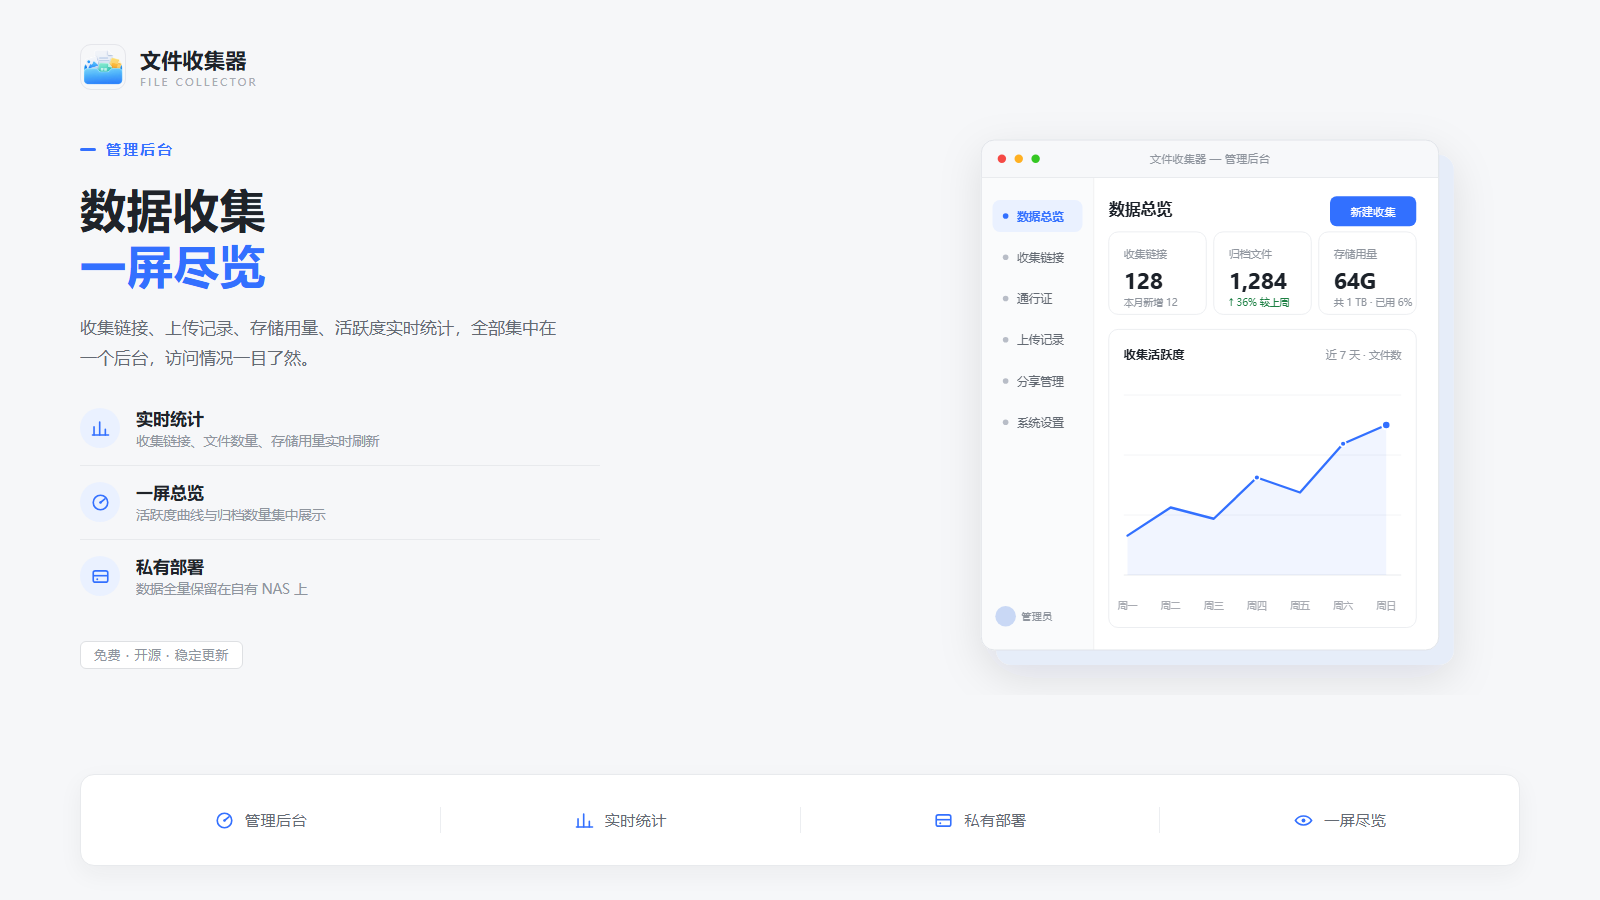This screenshot has width=1600, height=900.
Task: Click the 管理后台 text in bottom bar
Action: (276, 820)
